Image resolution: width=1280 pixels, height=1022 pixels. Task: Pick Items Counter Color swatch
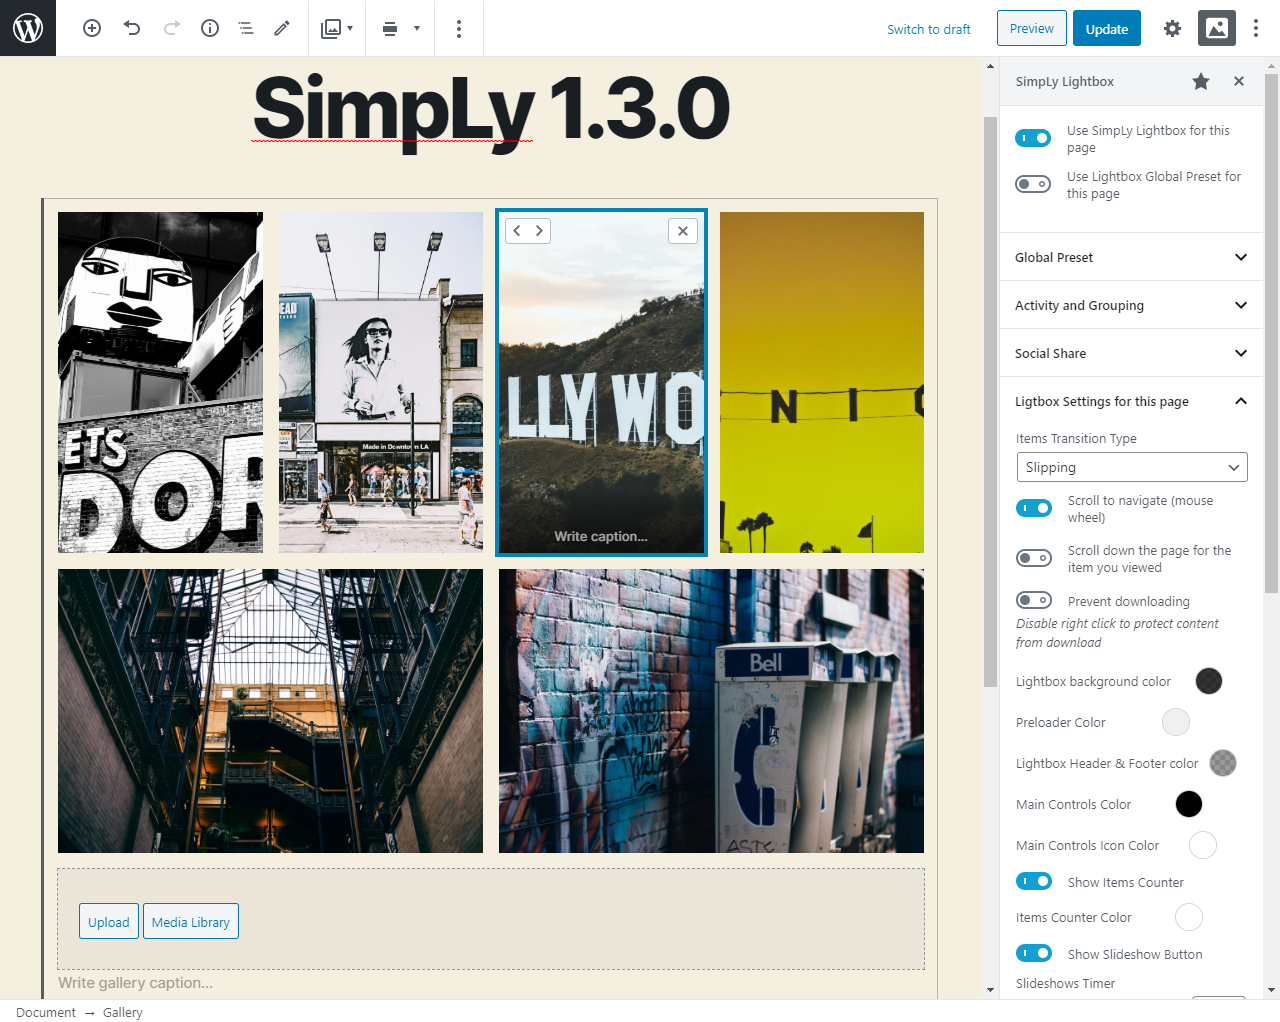point(1189,917)
